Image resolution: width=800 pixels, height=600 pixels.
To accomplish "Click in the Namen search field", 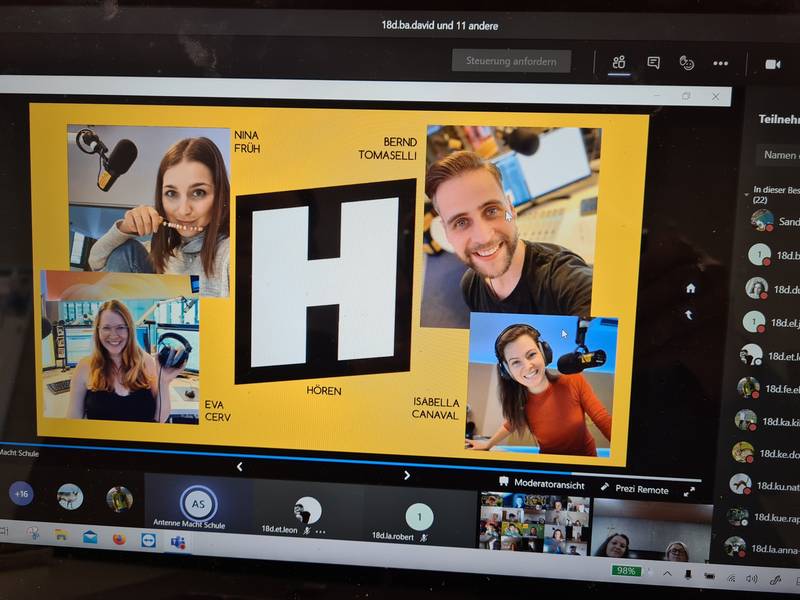I will coord(779,155).
